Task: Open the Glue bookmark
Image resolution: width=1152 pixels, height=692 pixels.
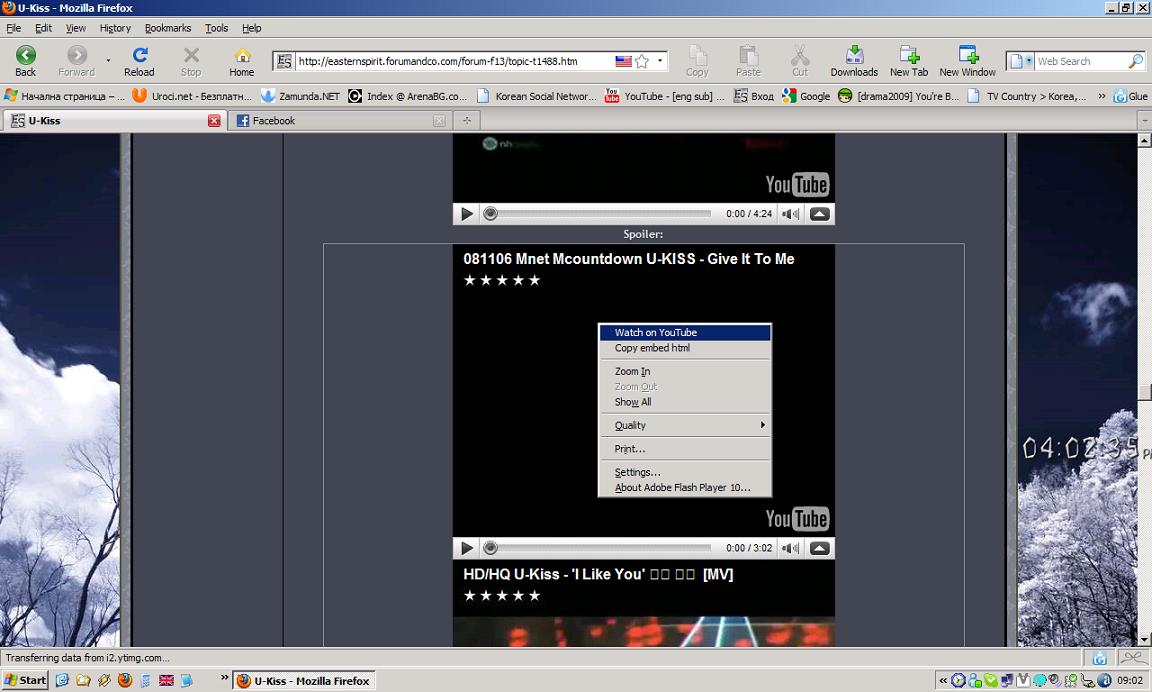Action: coord(1131,96)
